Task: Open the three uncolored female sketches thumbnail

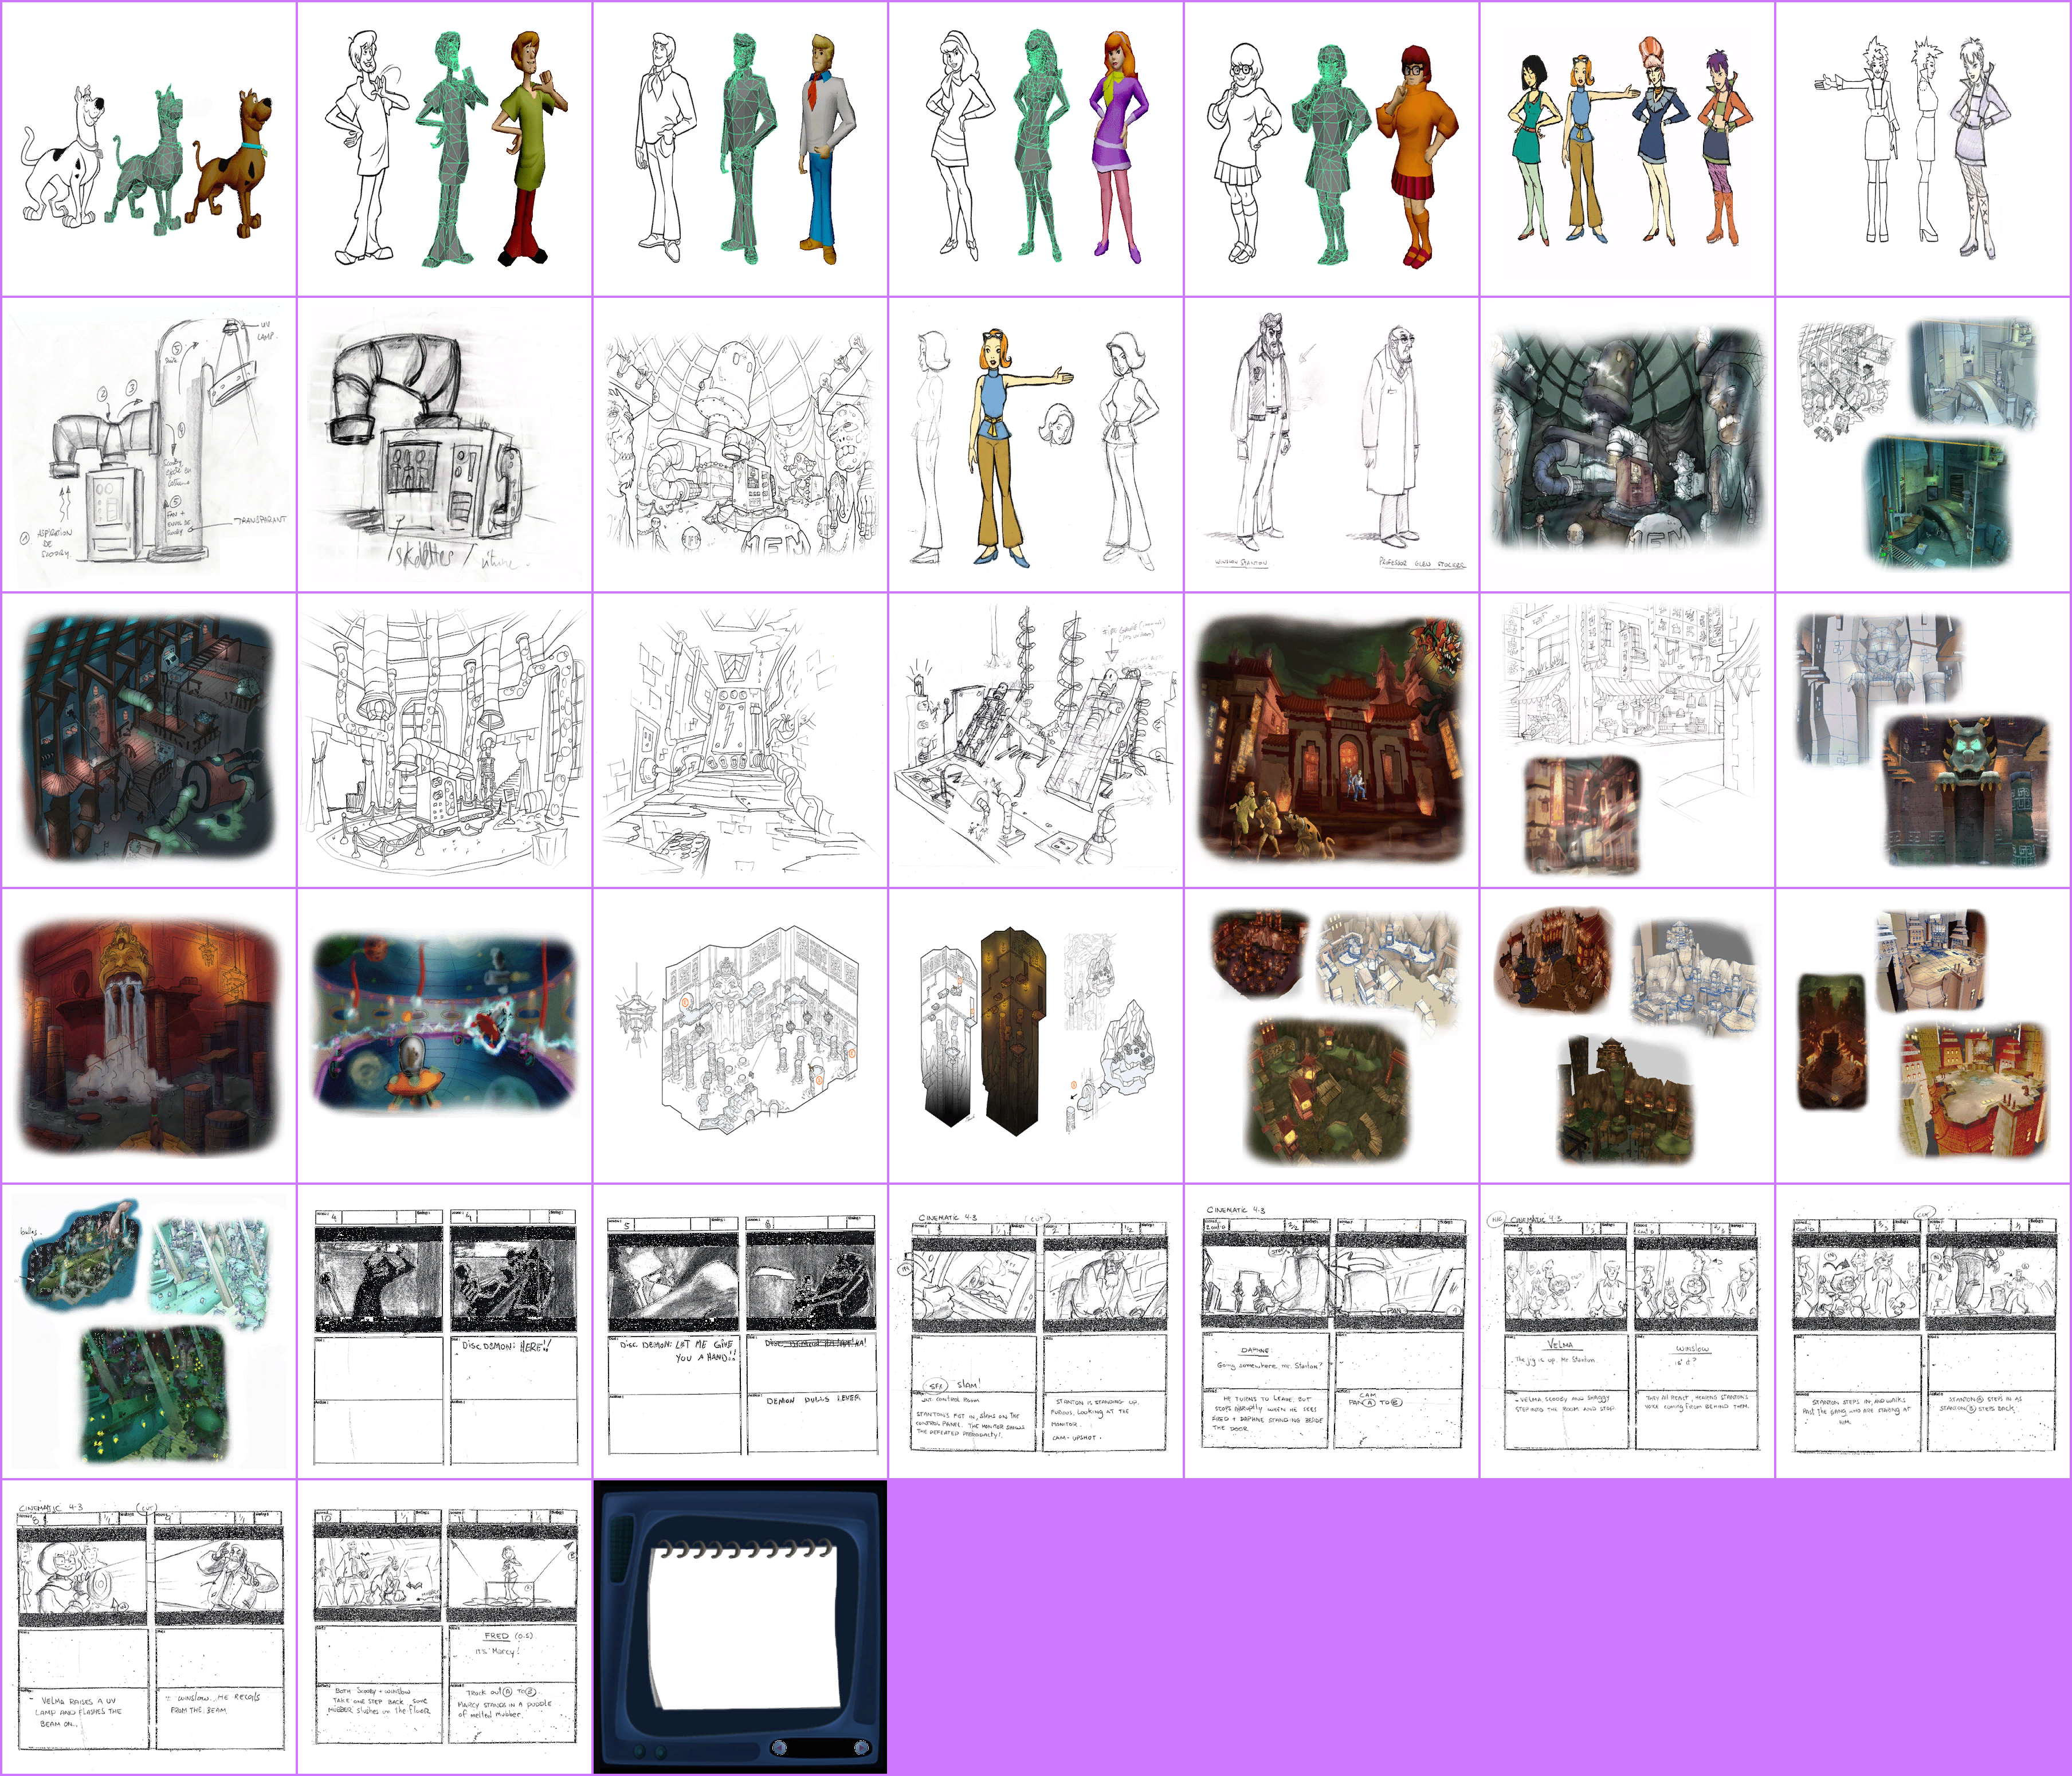Action: coord(1924,148)
